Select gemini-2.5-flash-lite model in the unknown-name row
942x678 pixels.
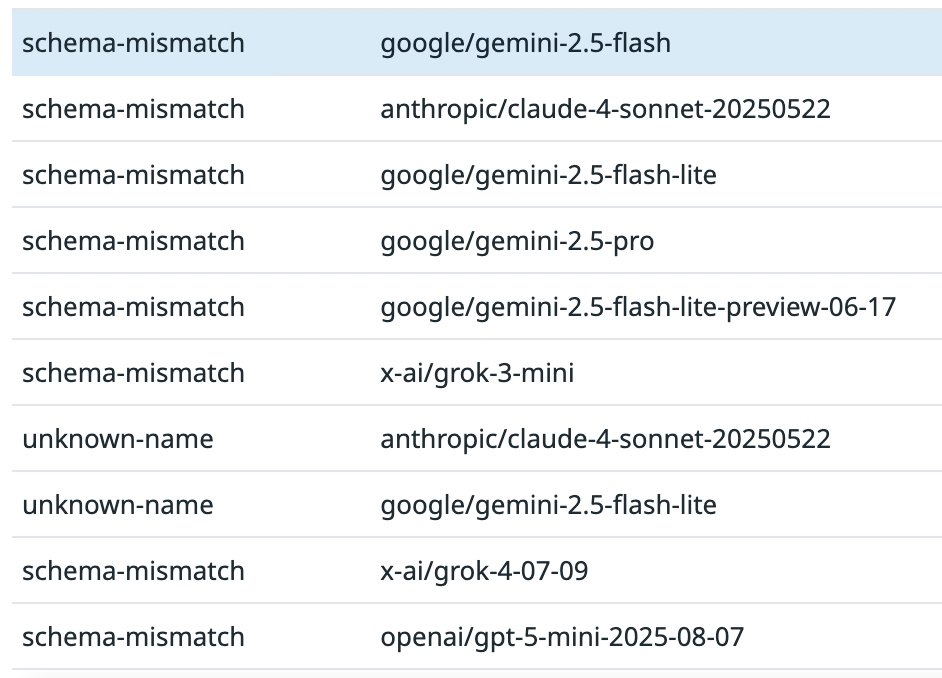548,504
